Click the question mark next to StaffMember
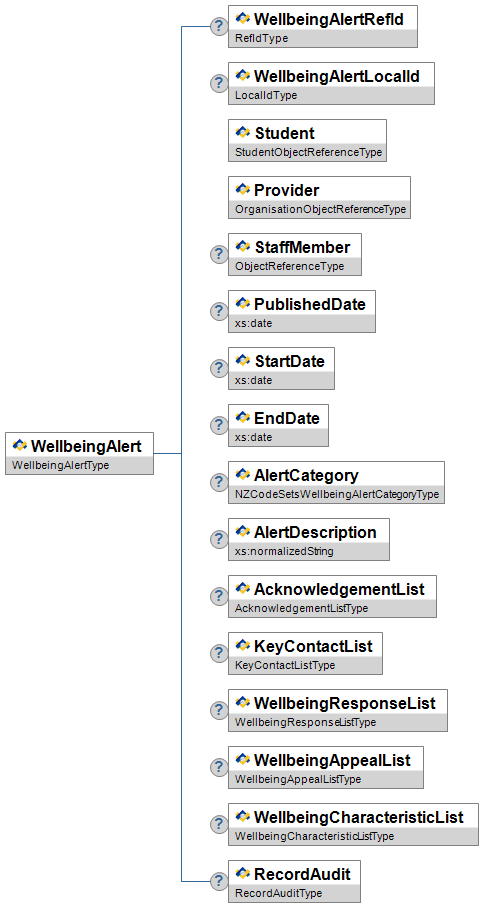 [x=219, y=254]
